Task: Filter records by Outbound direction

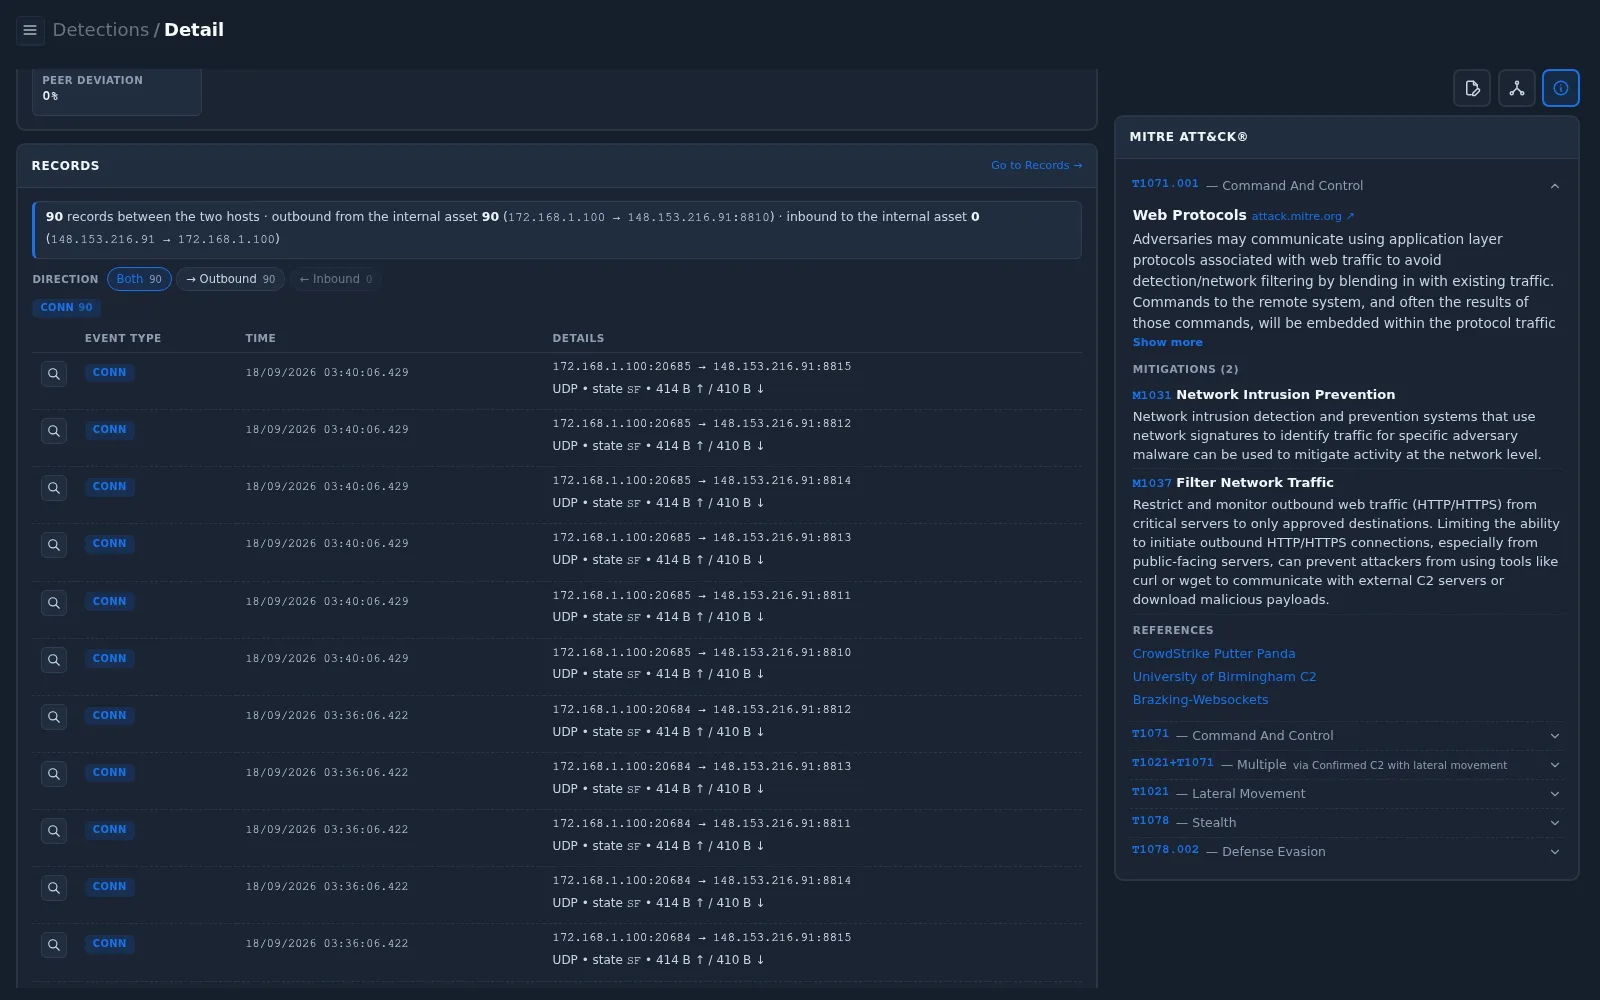Action: click(230, 279)
